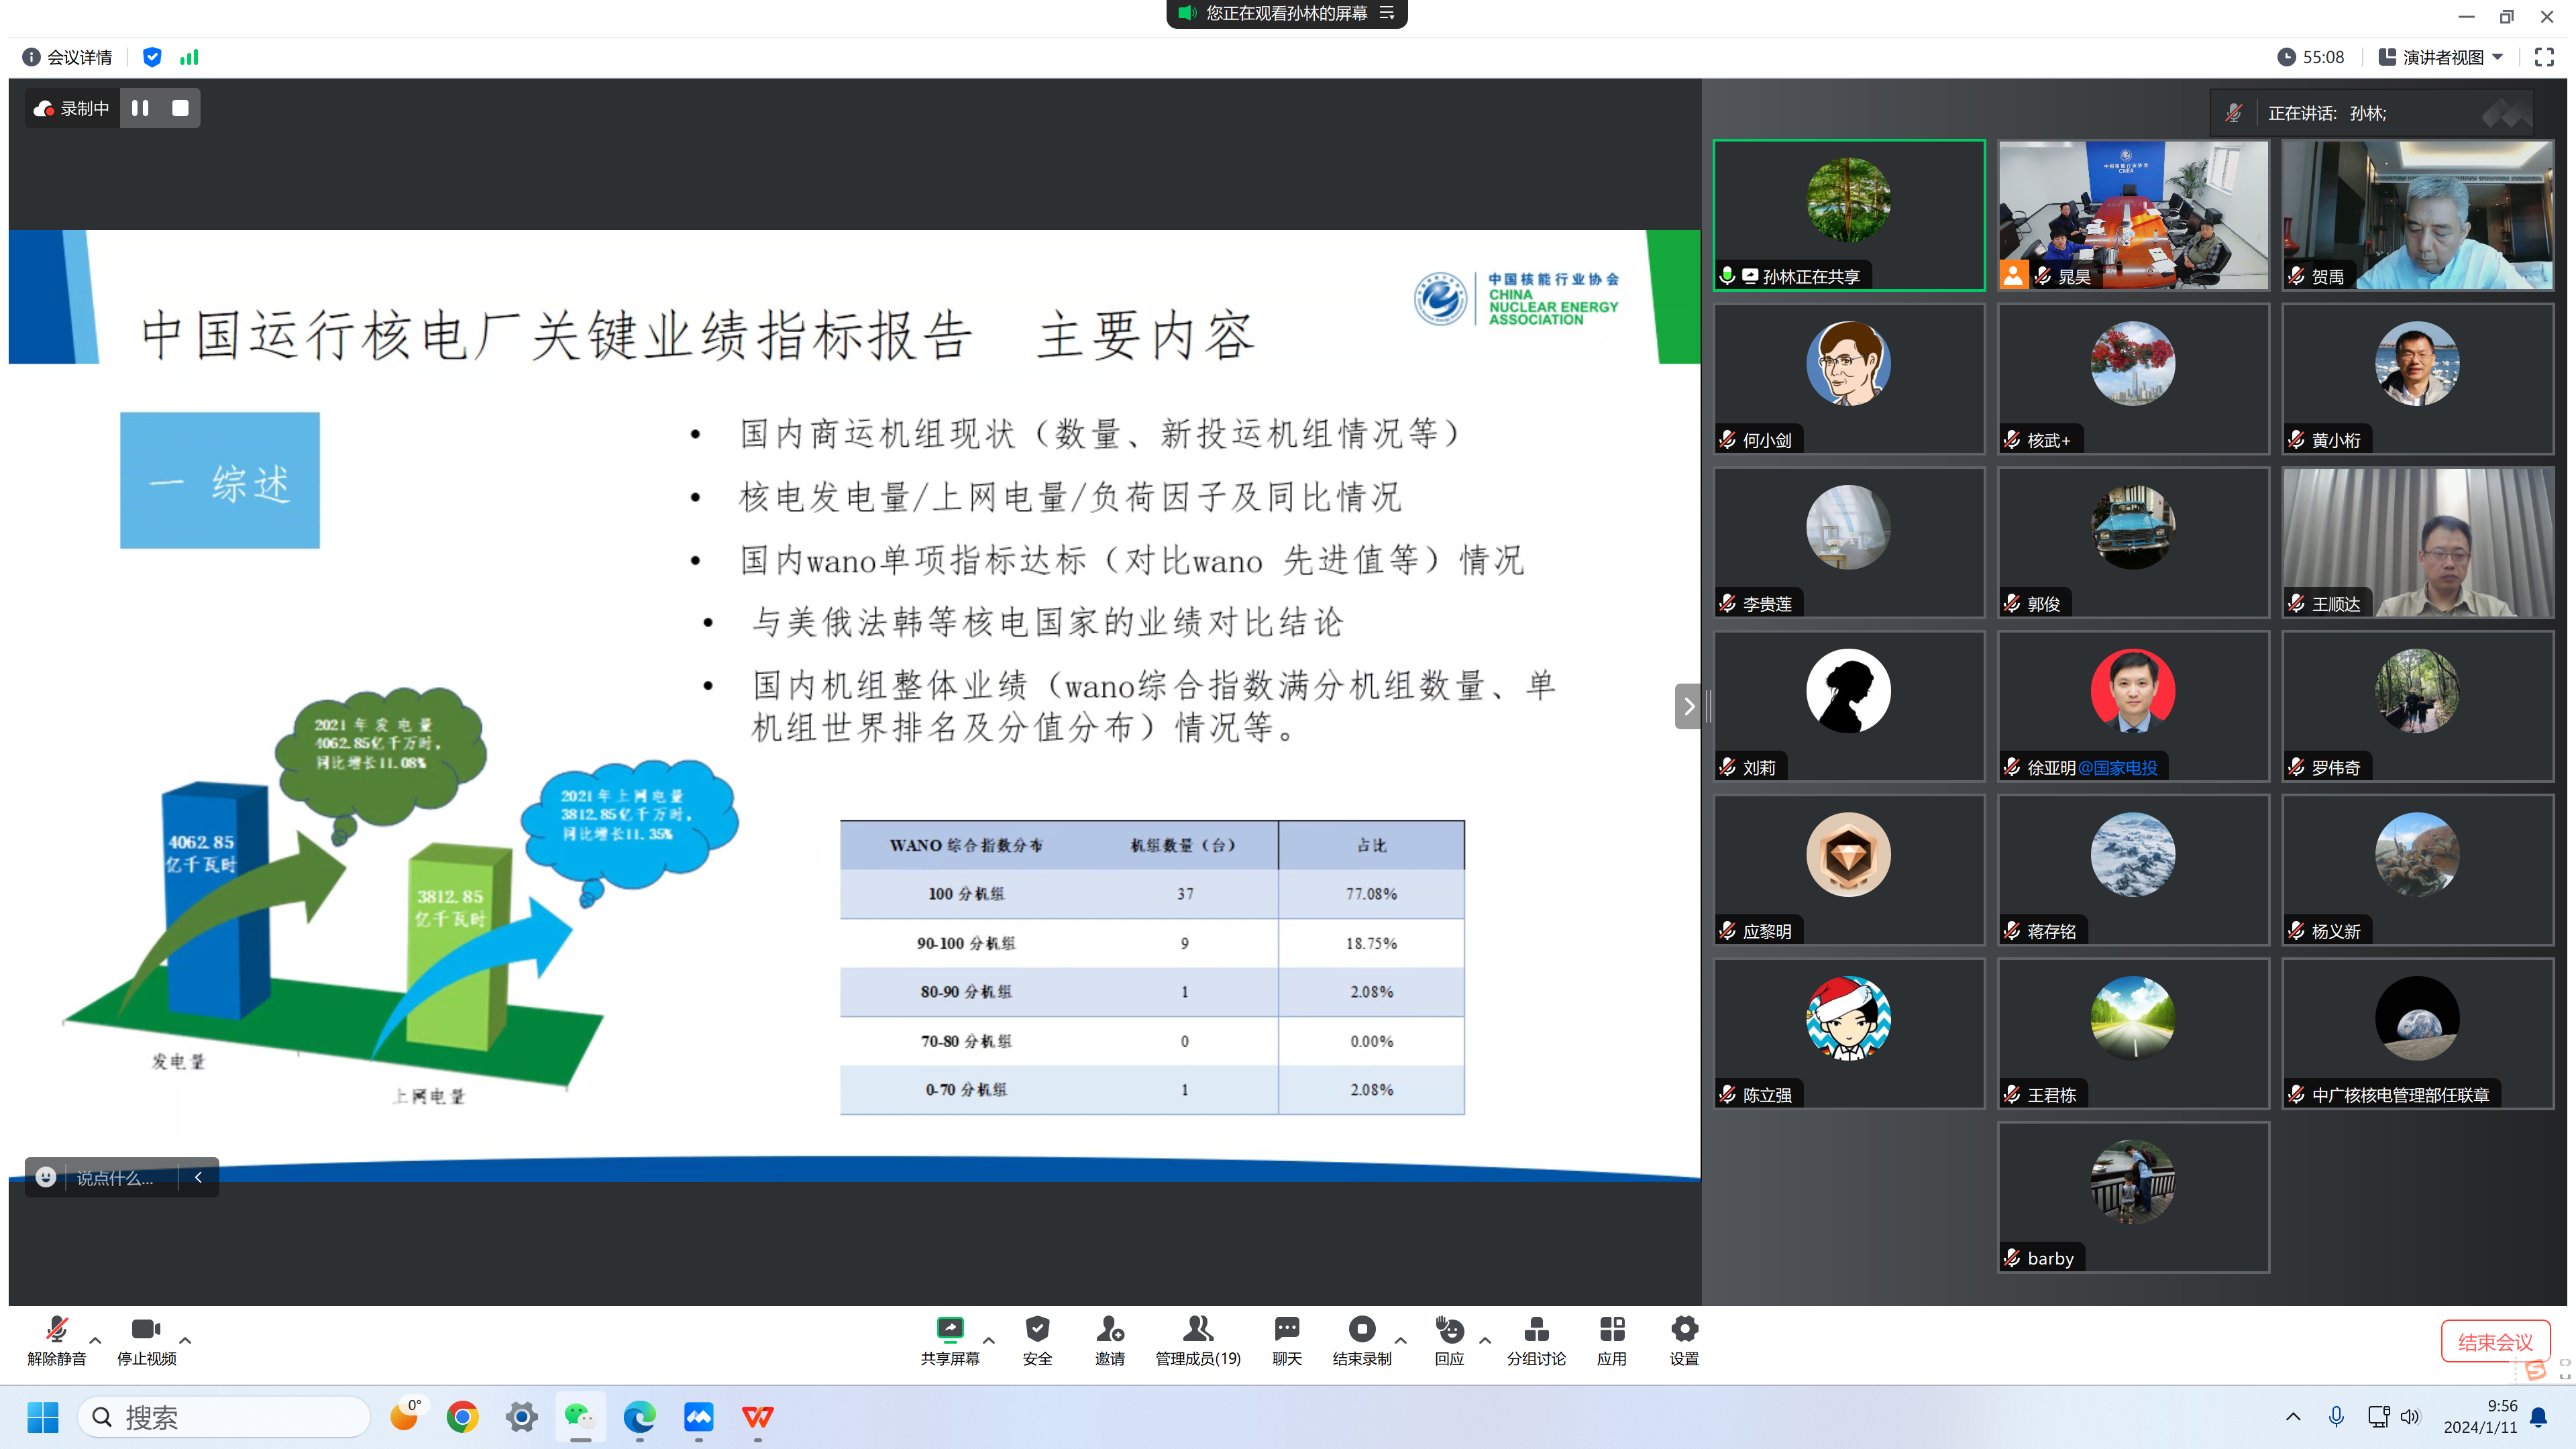The width and height of the screenshot is (2576, 1449).
Task: Turn off camera with 停止视频
Action: [x=145, y=1329]
